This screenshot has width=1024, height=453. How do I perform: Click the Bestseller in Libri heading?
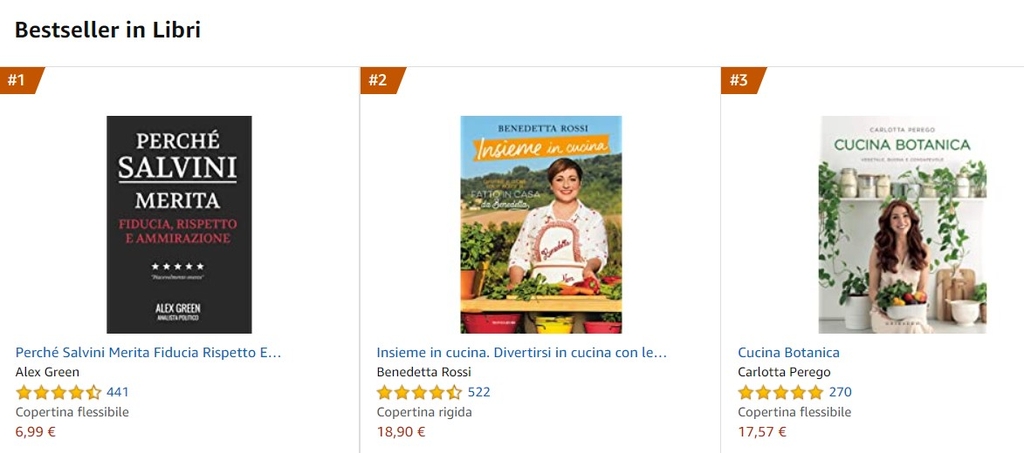point(108,30)
